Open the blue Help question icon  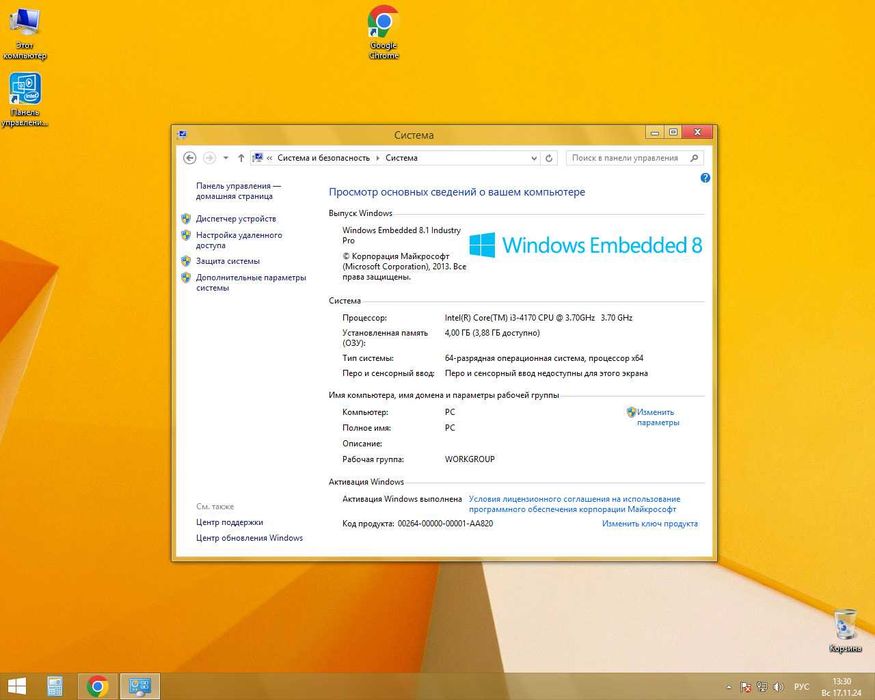click(x=705, y=178)
